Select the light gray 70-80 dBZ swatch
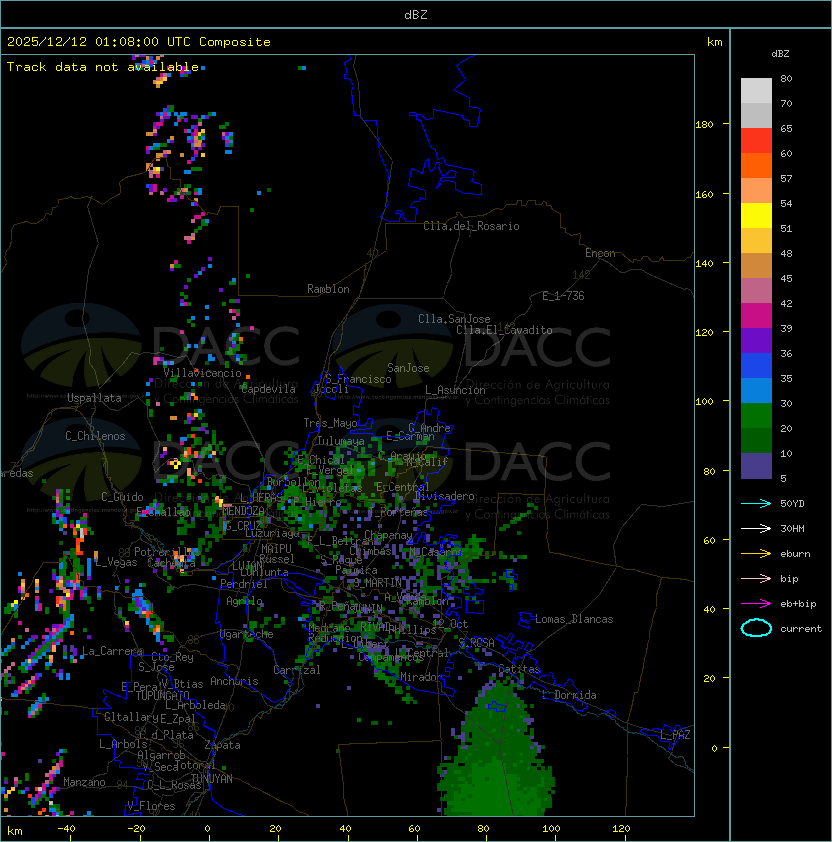 click(756, 90)
